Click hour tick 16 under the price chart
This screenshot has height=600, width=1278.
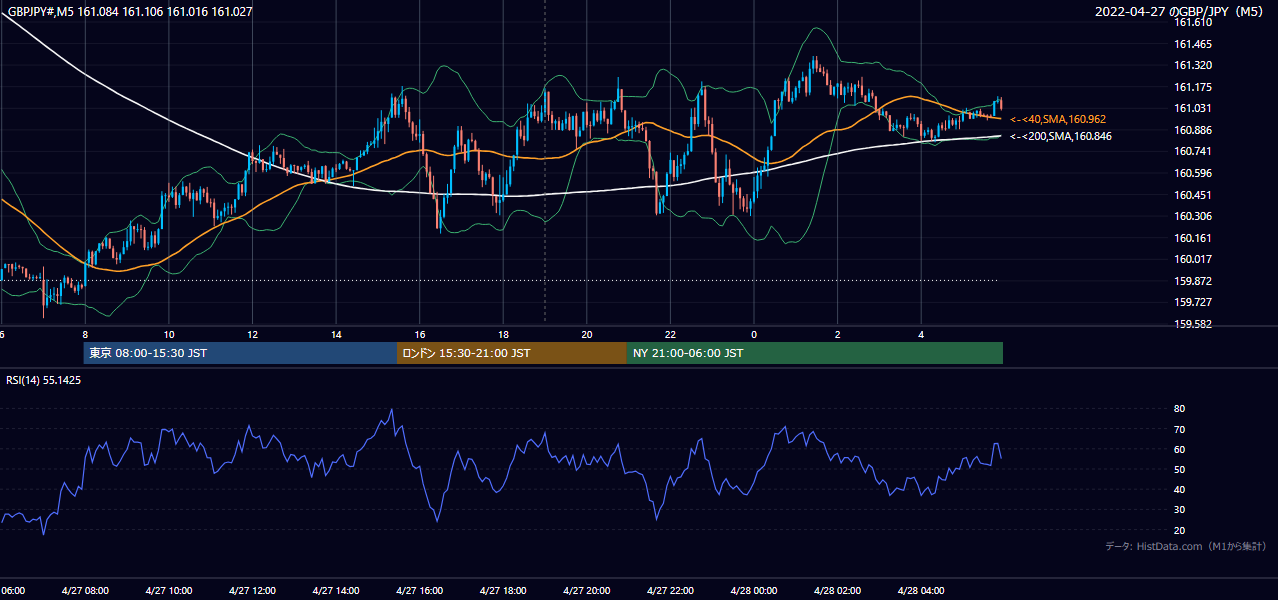[420, 335]
